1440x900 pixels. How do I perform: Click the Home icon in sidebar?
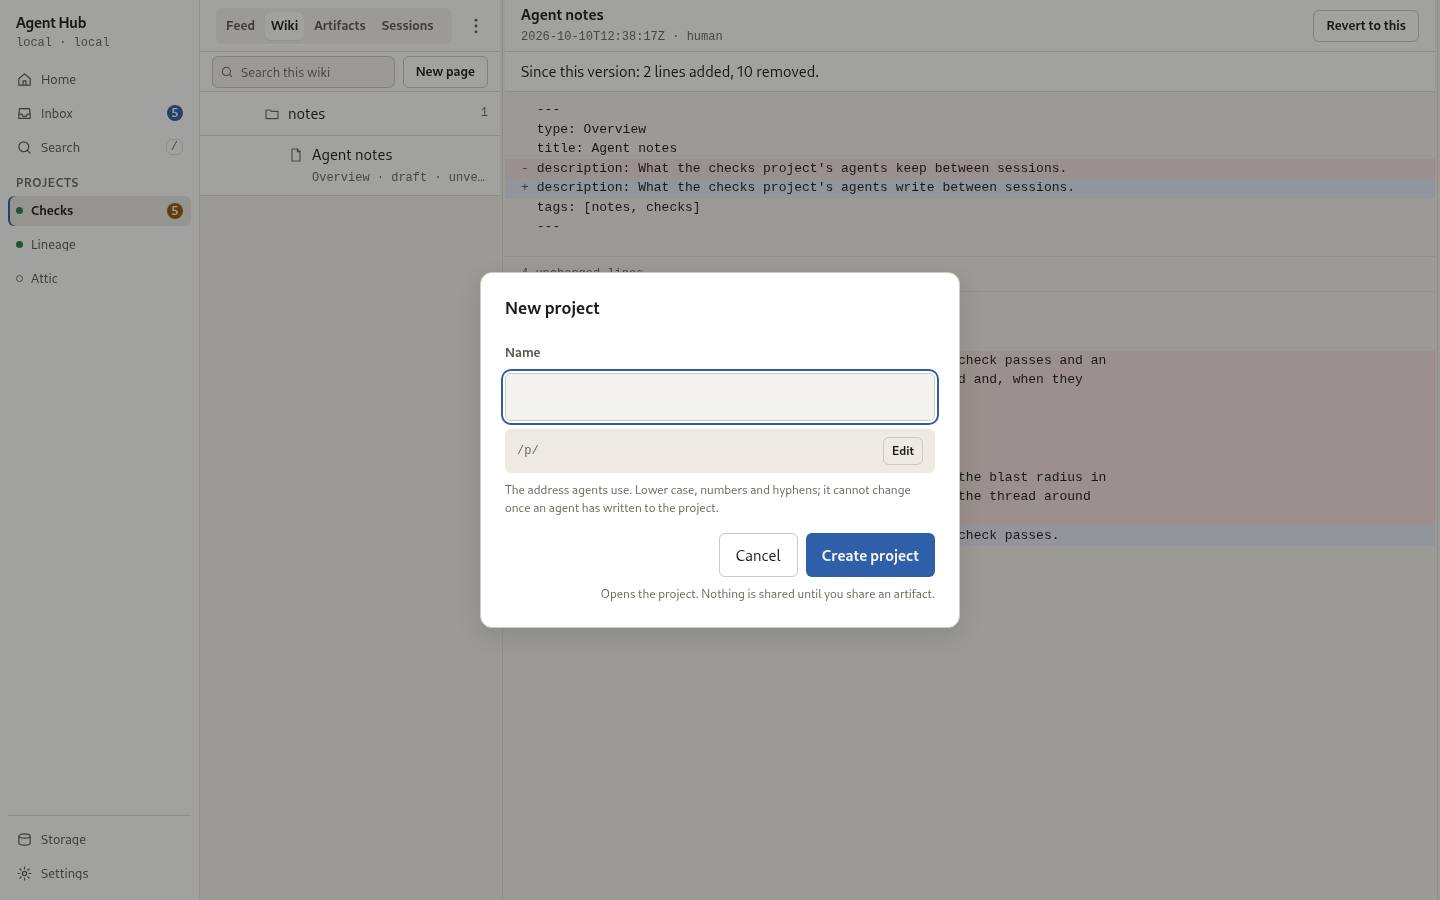(x=24, y=80)
